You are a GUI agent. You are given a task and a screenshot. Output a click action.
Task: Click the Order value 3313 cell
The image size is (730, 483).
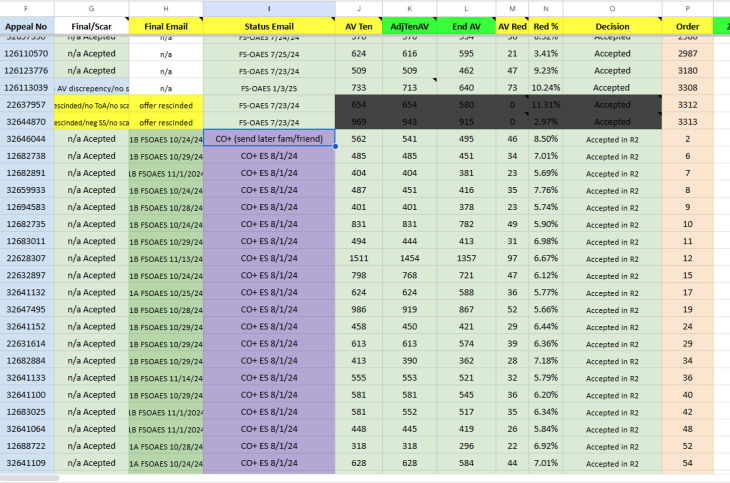click(x=688, y=122)
